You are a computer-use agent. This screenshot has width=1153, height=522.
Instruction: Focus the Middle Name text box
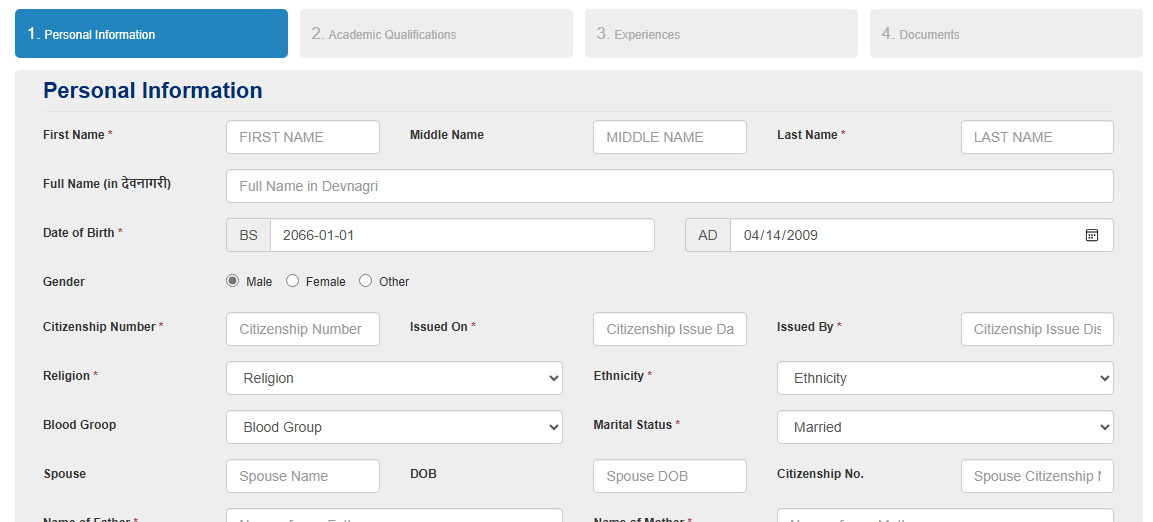click(x=669, y=137)
